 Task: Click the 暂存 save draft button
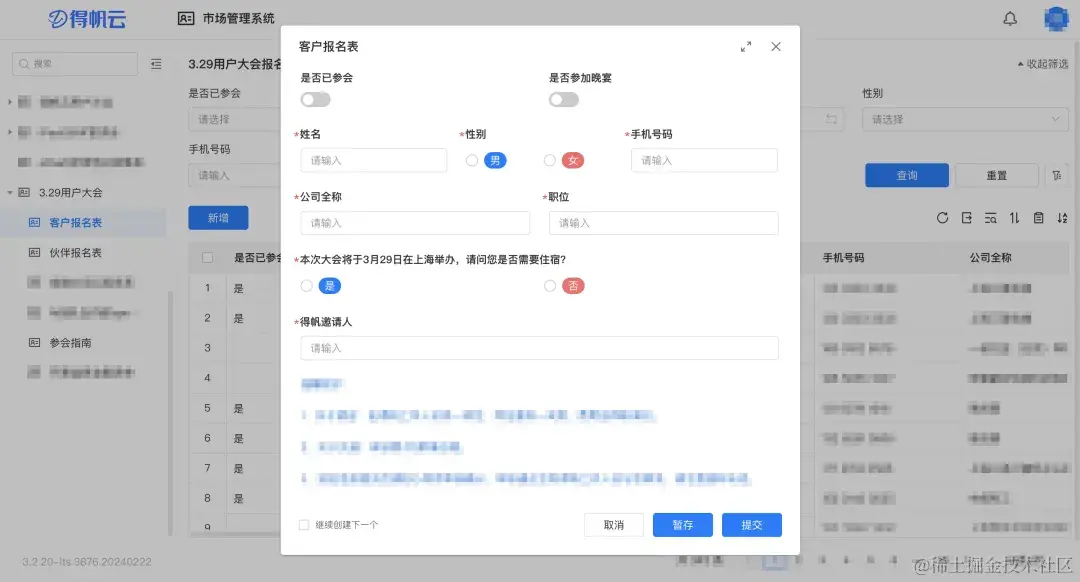[682, 524]
